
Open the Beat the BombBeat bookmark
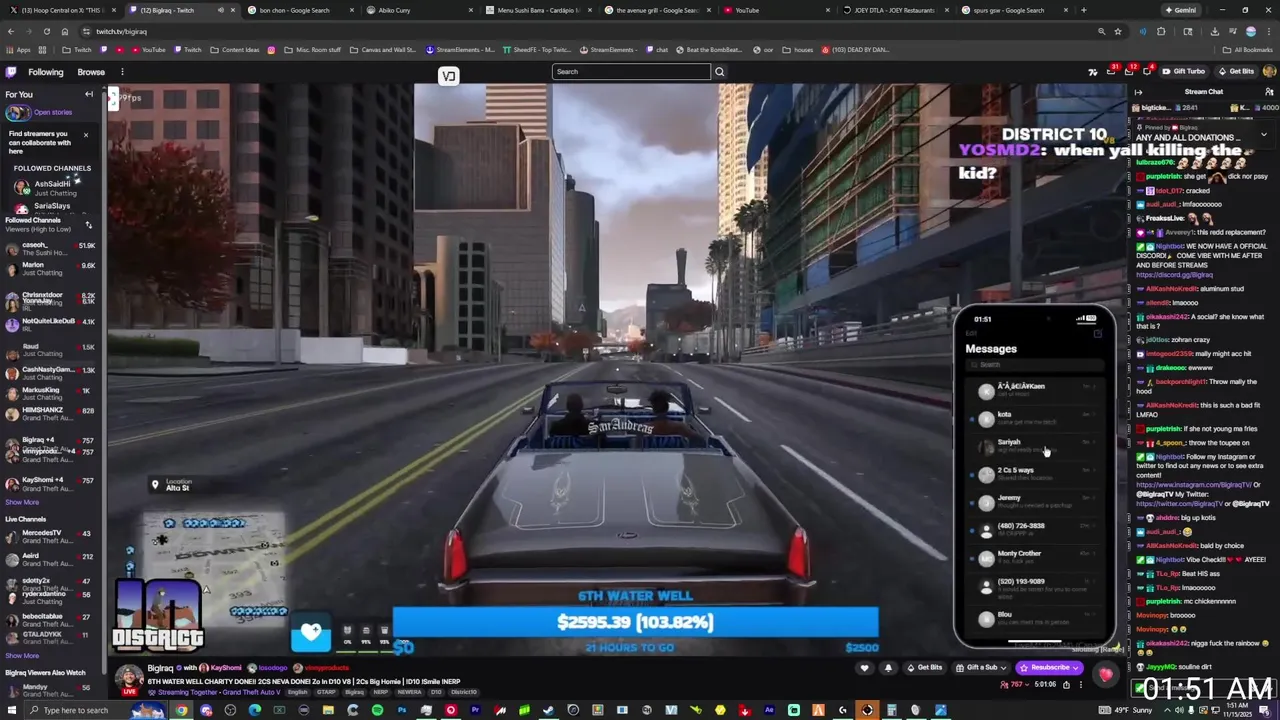[x=709, y=50]
